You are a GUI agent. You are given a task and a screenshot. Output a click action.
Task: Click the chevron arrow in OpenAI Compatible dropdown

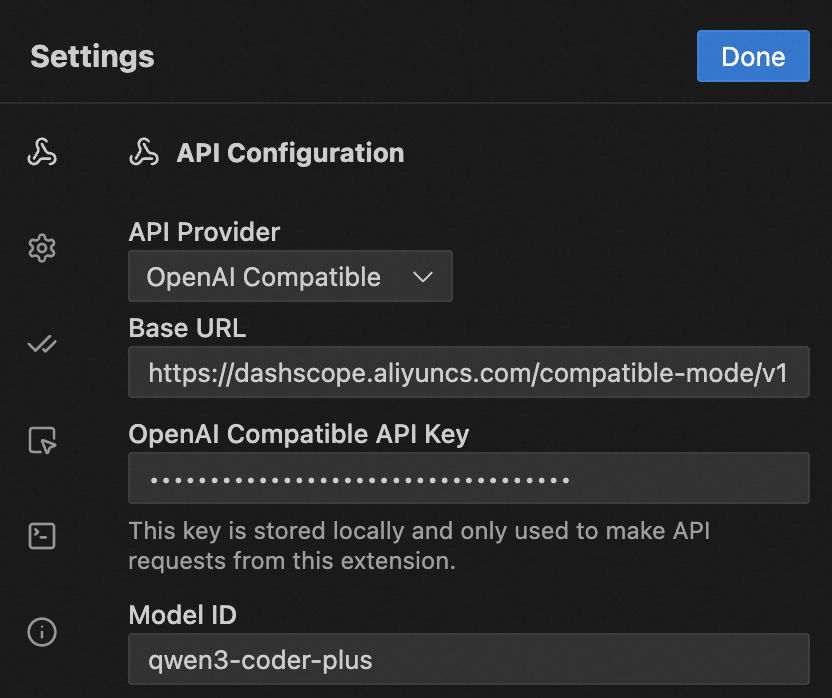(x=423, y=277)
